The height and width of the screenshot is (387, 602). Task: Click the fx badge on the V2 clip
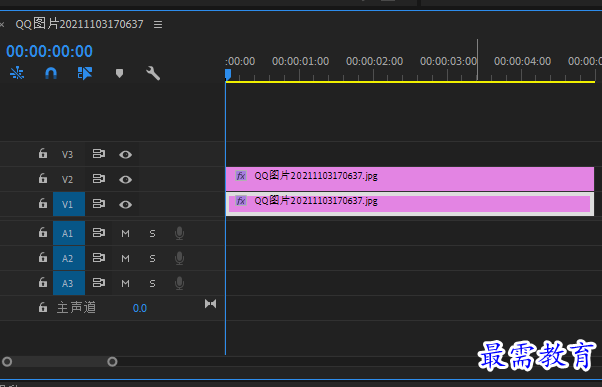(241, 176)
